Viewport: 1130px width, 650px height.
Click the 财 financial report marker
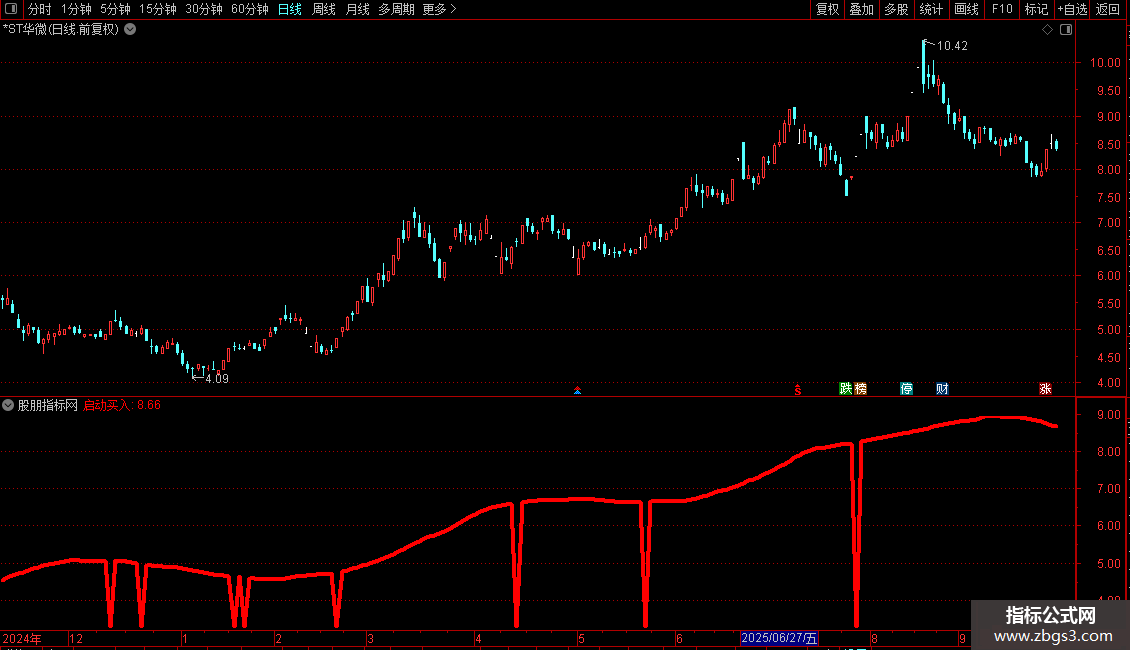coord(942,389)
